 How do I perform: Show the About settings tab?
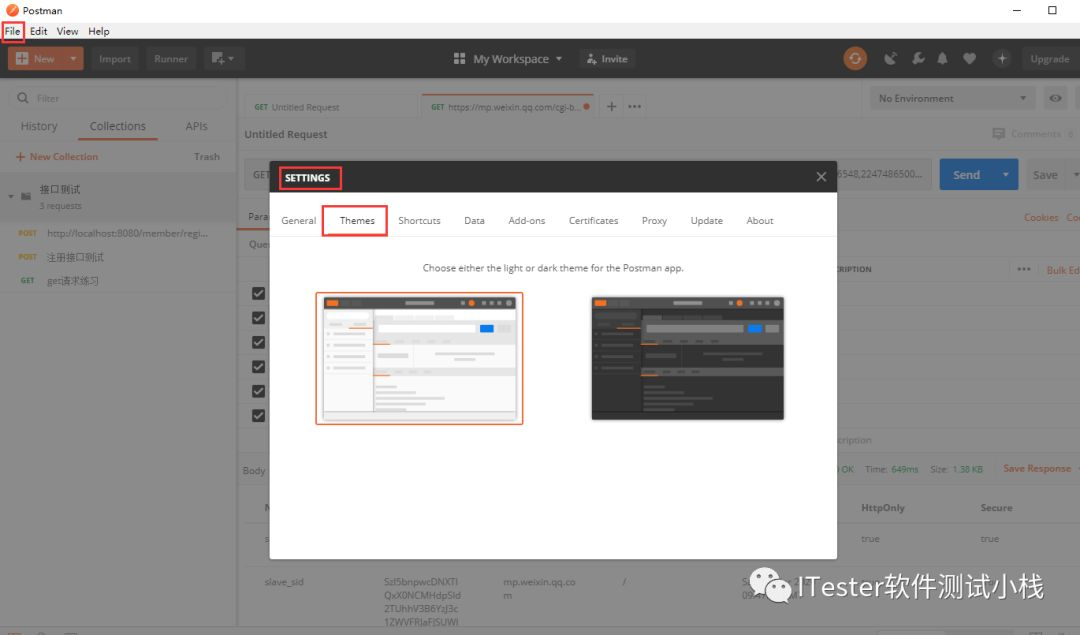[x=760, y=220]
